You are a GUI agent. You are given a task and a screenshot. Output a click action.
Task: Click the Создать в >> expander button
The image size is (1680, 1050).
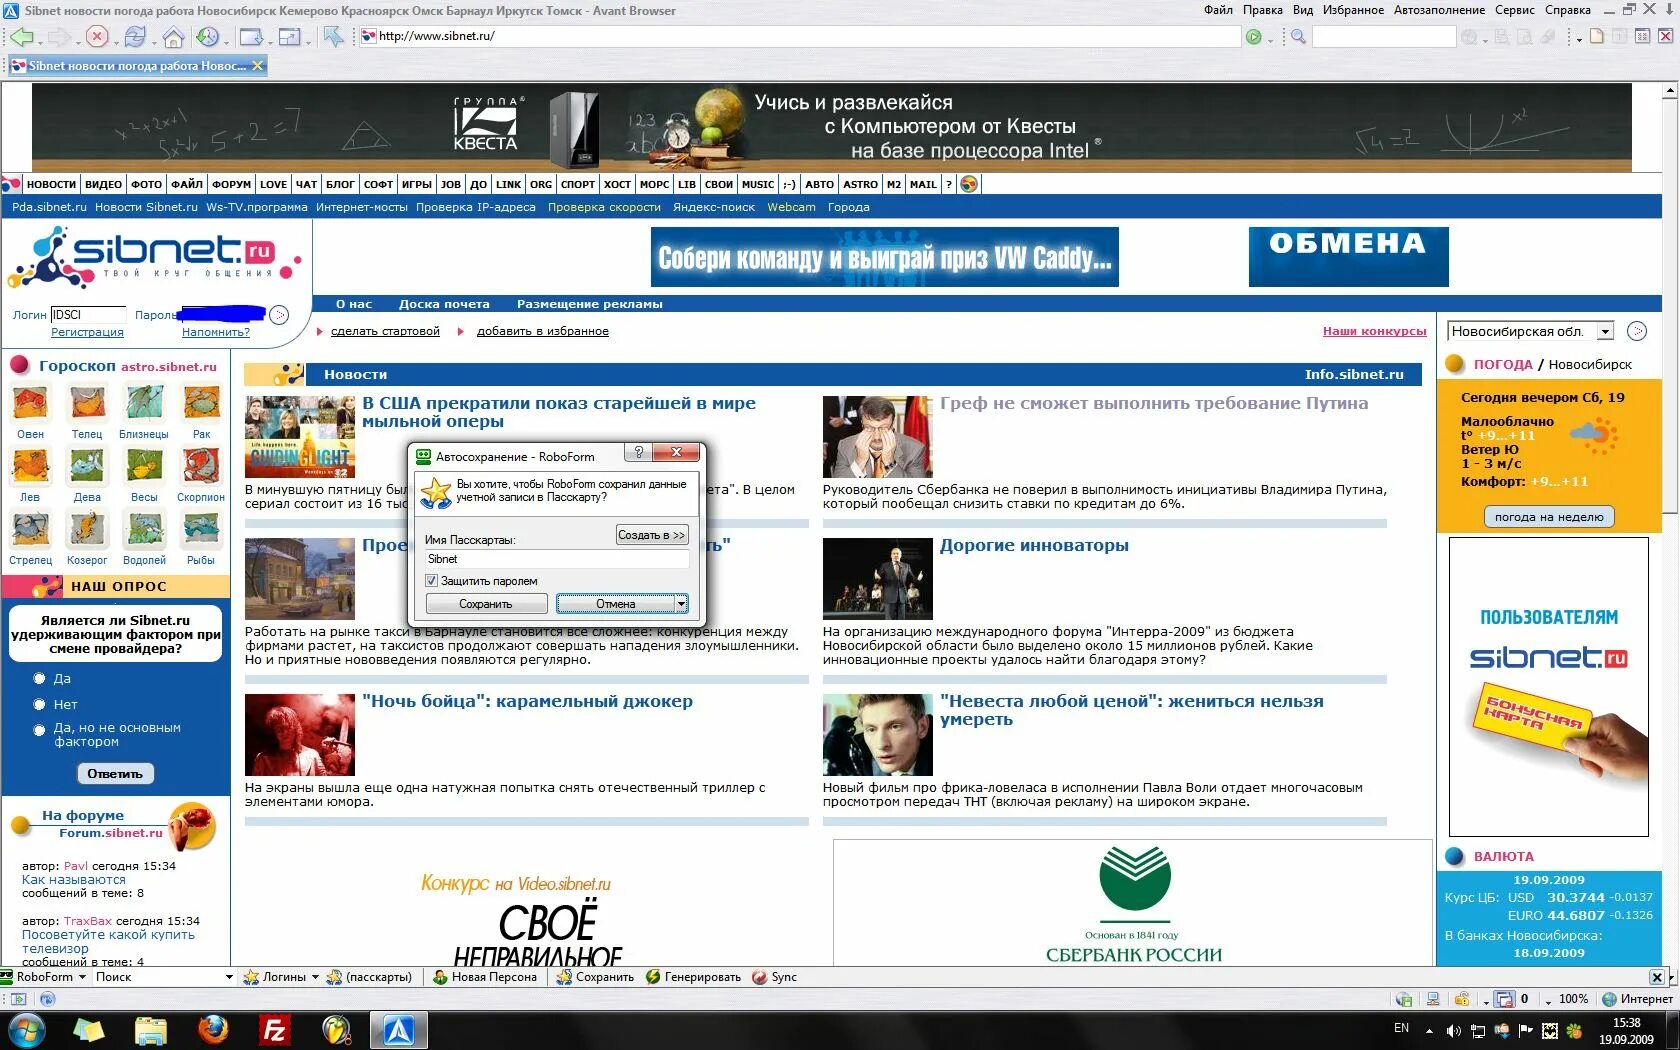pos(651,535)
